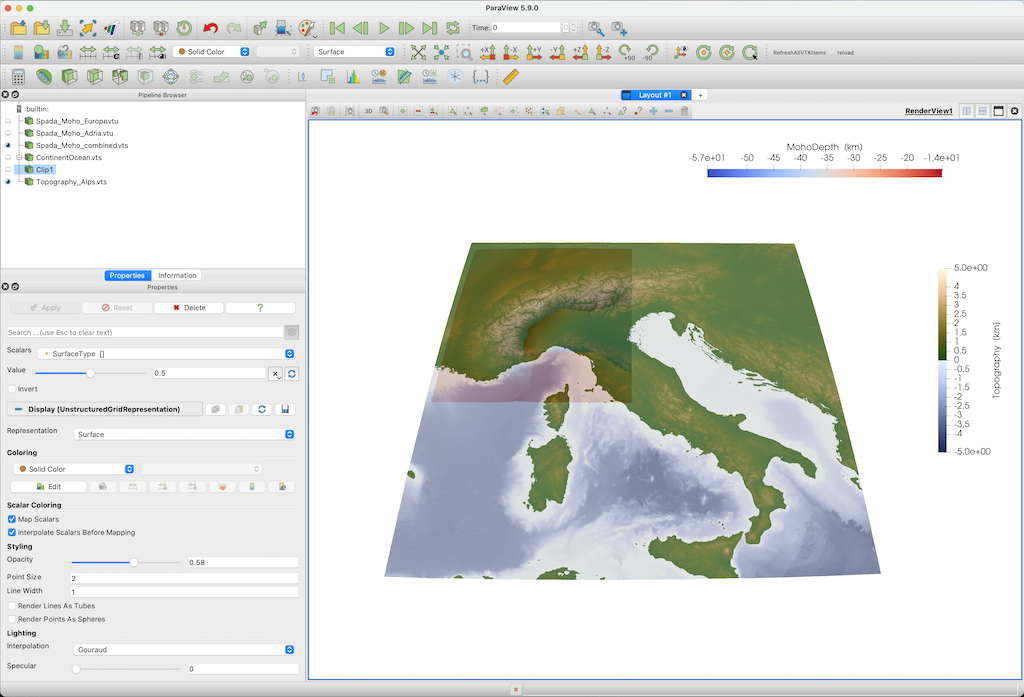Click the Reset Camera icon
The width and height of the screenshot is (1024, 697).
pyautogui.click(x=419, y=51)
